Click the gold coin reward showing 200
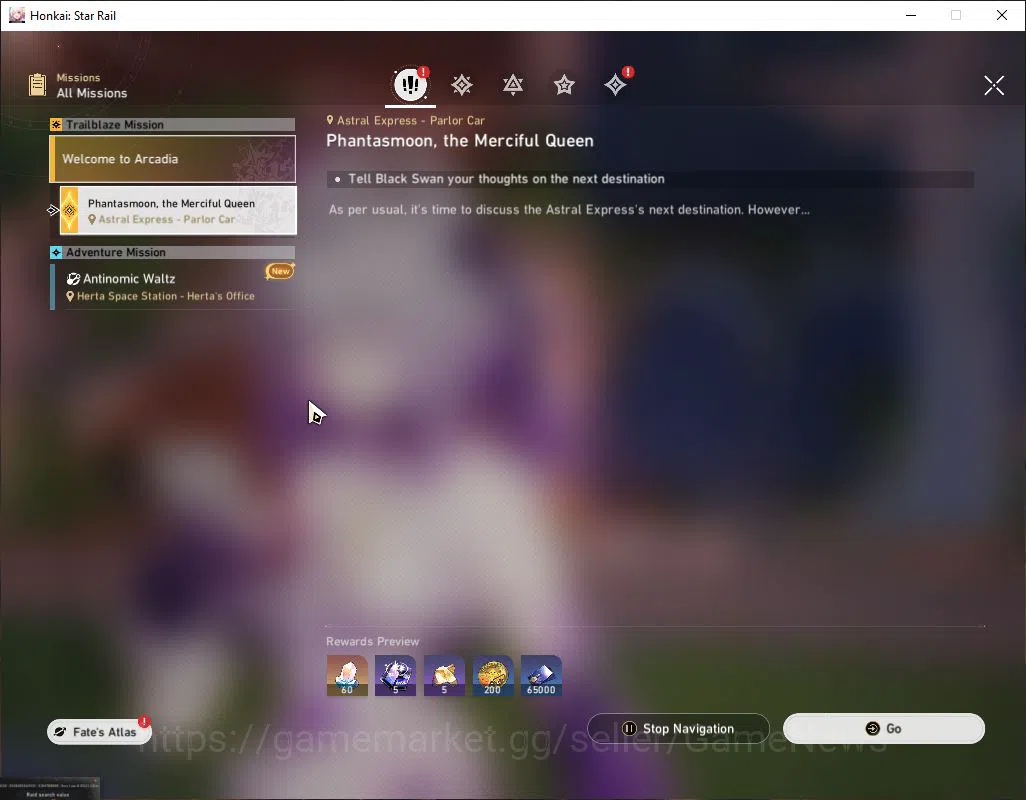This screenshot has height=800, width=1026. (x=493, y=676)
